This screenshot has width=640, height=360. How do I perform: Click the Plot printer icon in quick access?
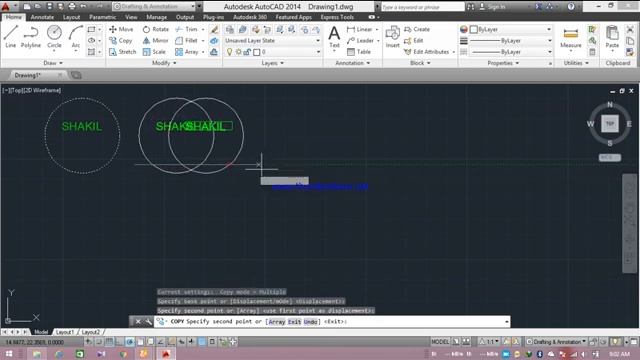pyautogui.click(x=72, y=6)
